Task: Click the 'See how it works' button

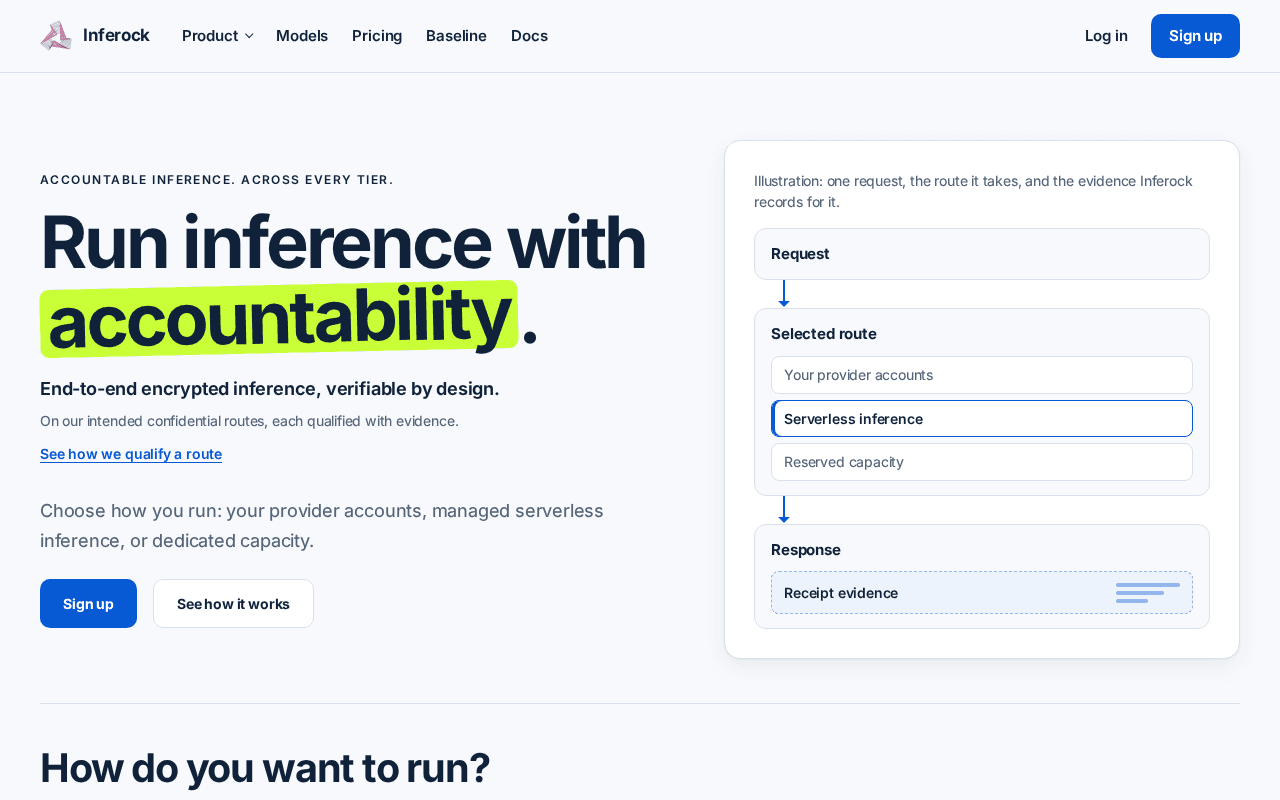Action: point(233,604)
